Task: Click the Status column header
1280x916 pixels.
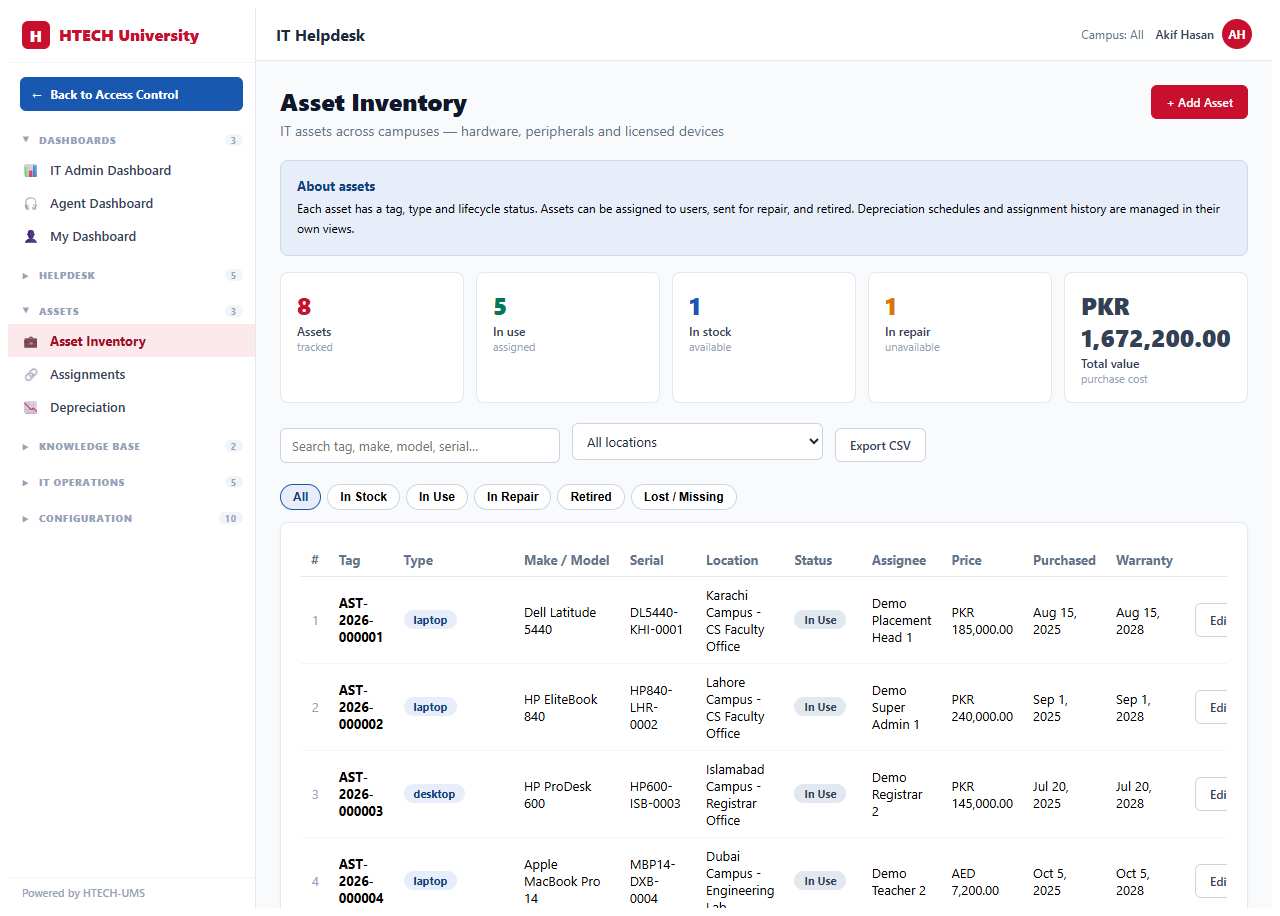Action: pos(813,561)
